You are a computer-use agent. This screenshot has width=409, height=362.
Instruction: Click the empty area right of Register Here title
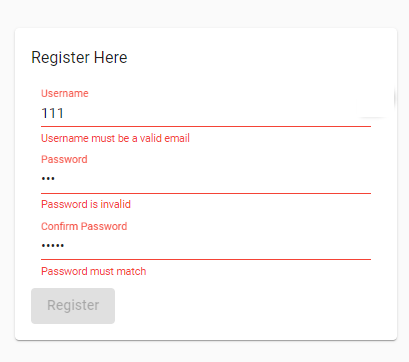click(260, 57)
